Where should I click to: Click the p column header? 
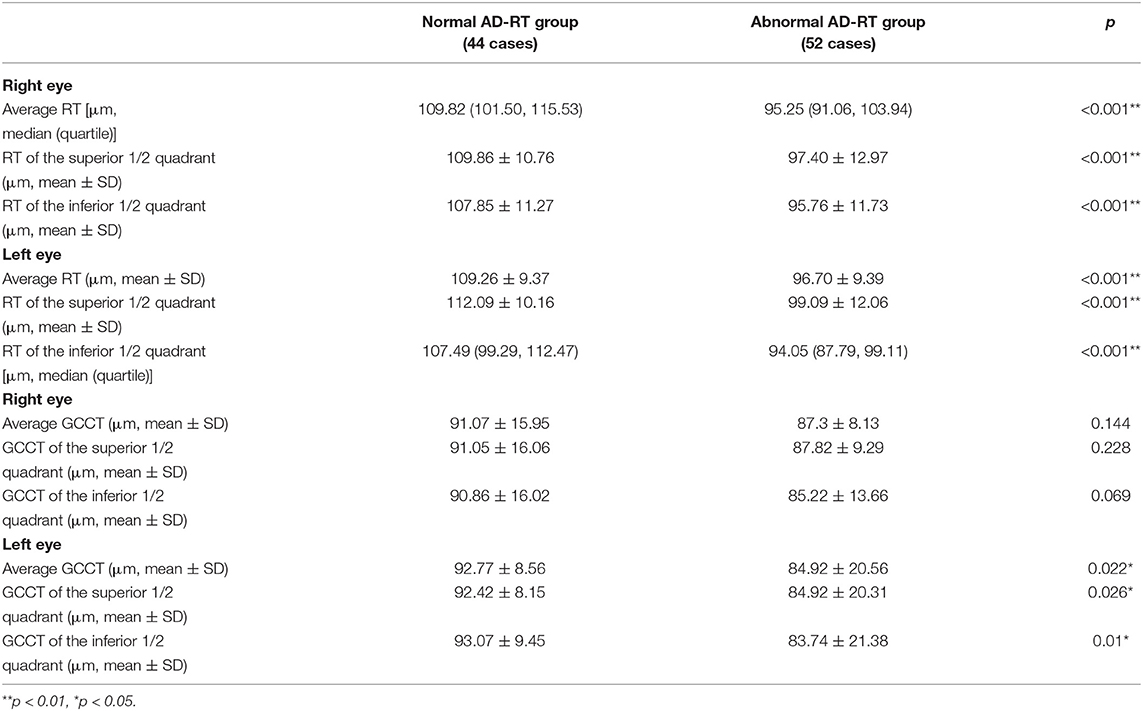click(1110, 23)
